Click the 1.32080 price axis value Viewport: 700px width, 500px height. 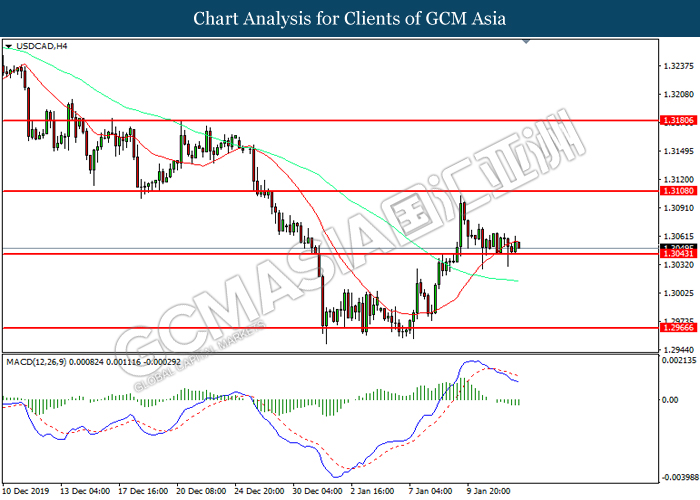pyautogui.click(x=679, y=94)
